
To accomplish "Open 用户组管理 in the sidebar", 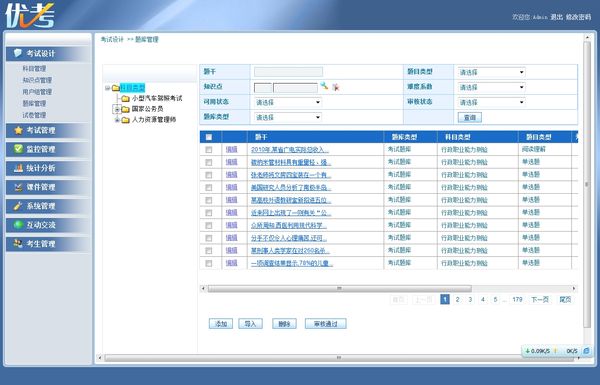I will 37,92.
